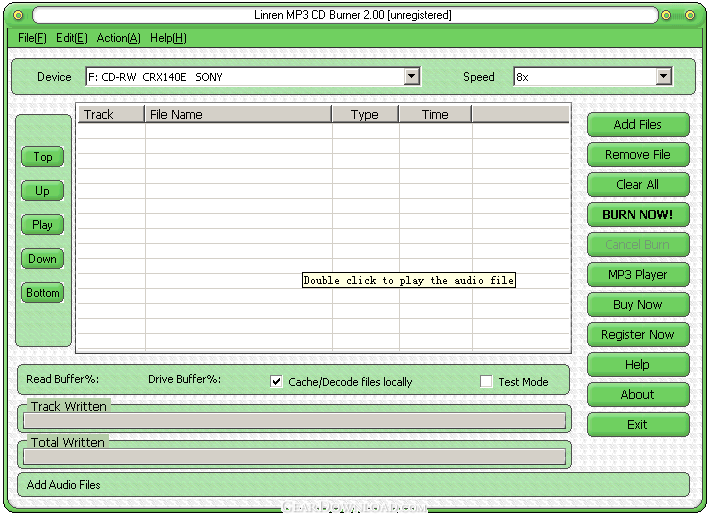Screen dimensions: 708x515
Task: Open the File(F) menu
Action: tap(32, 38)
